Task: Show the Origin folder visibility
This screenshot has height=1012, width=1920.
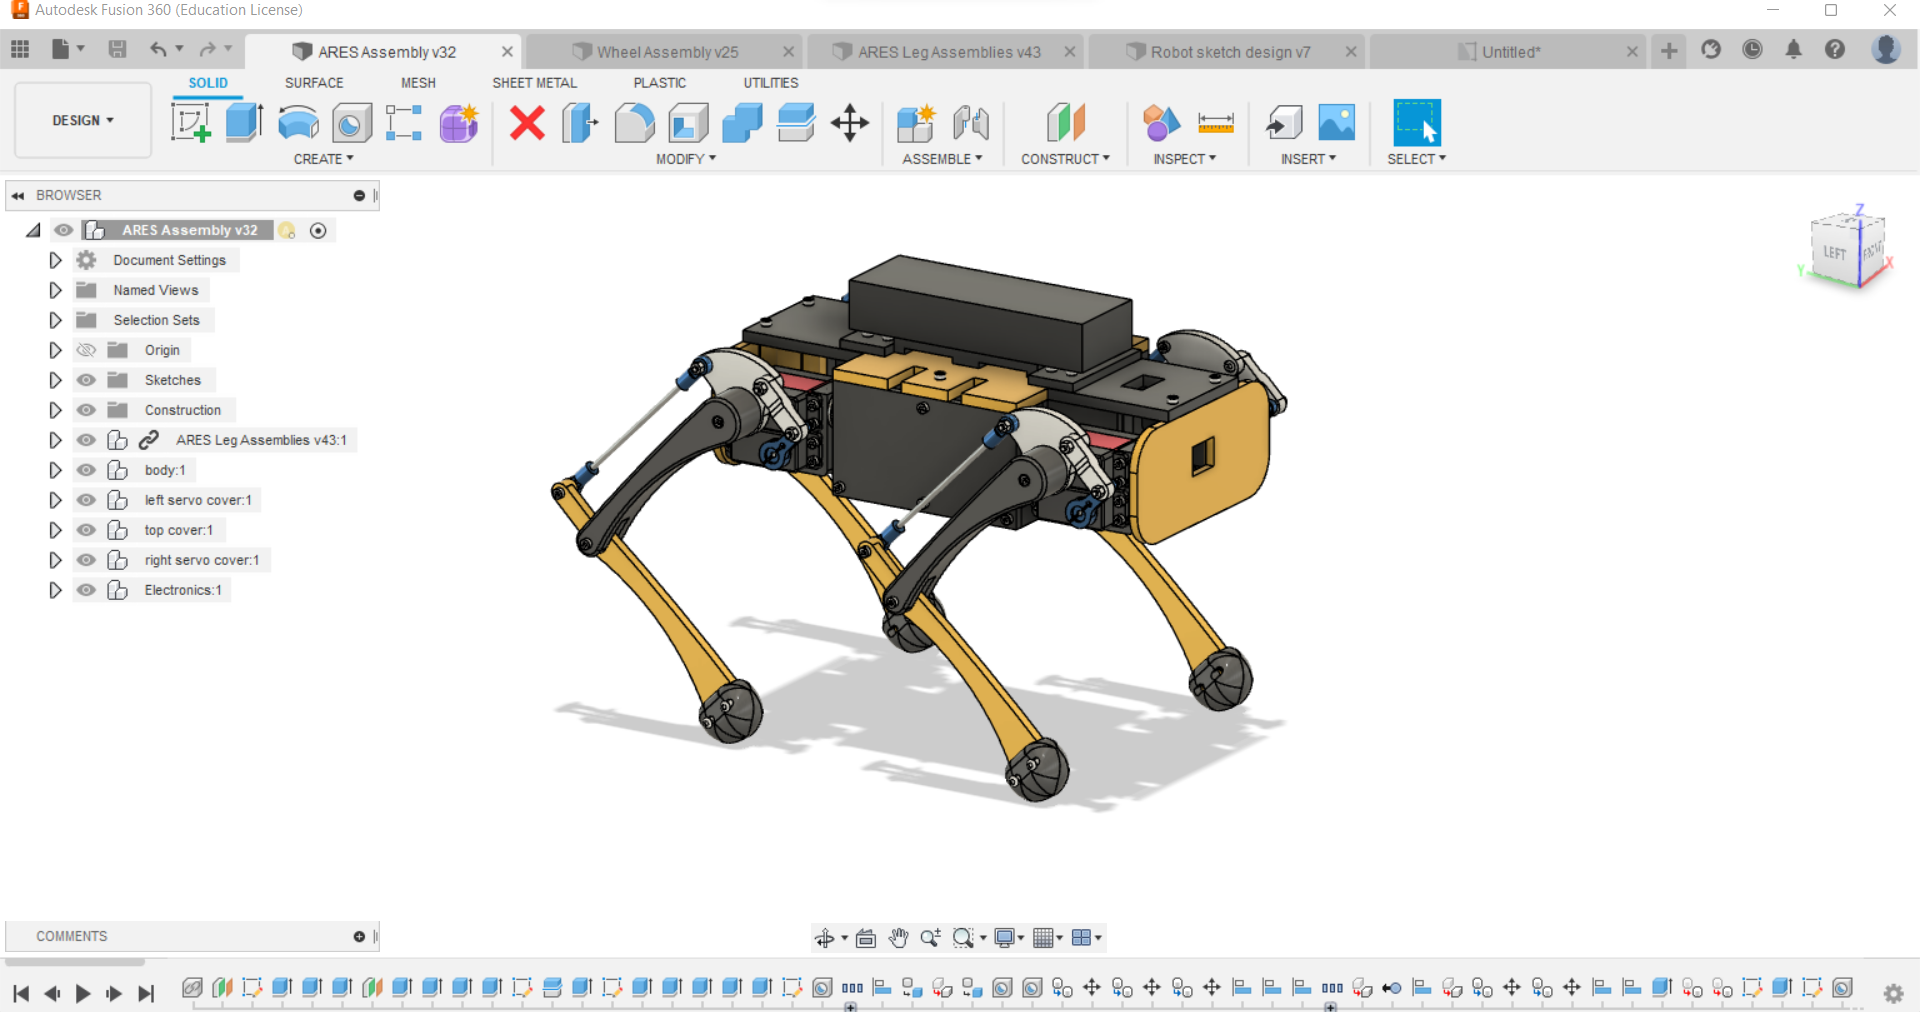Action: pyautogui.click(x=87, y=350)
